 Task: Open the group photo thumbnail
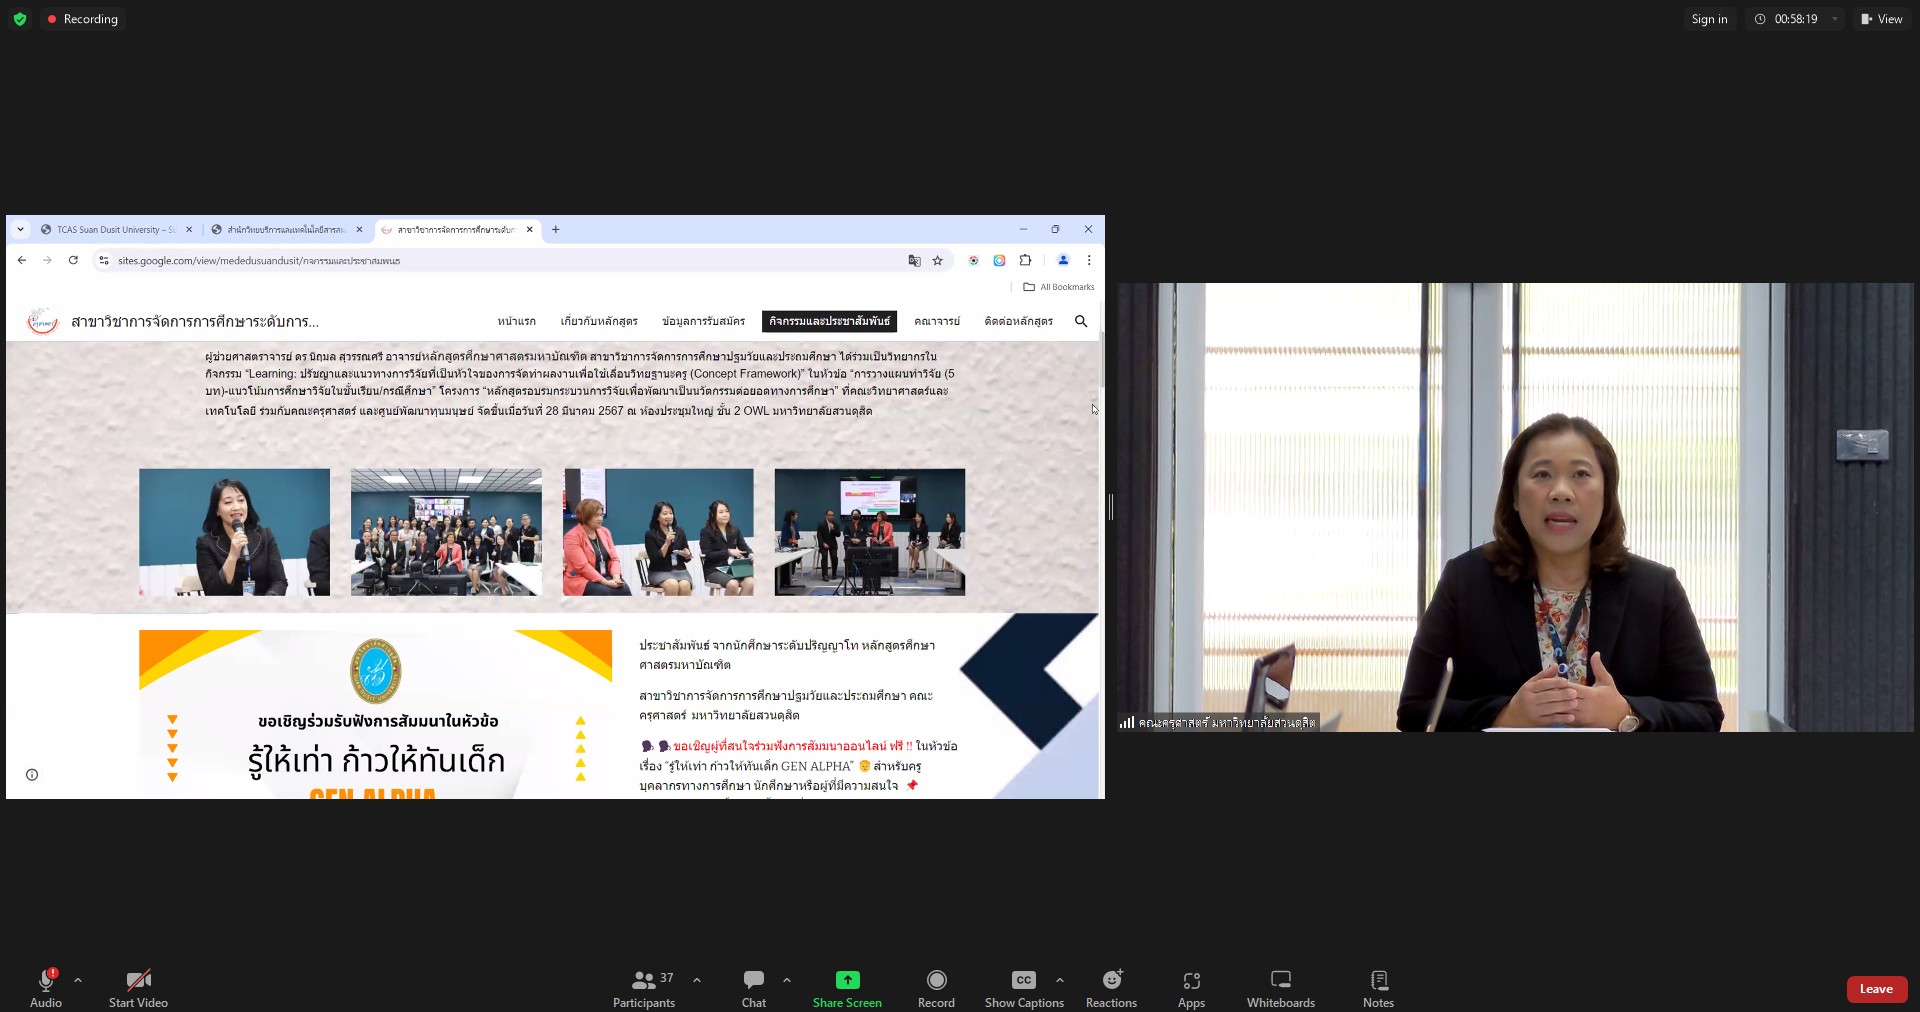446,532
